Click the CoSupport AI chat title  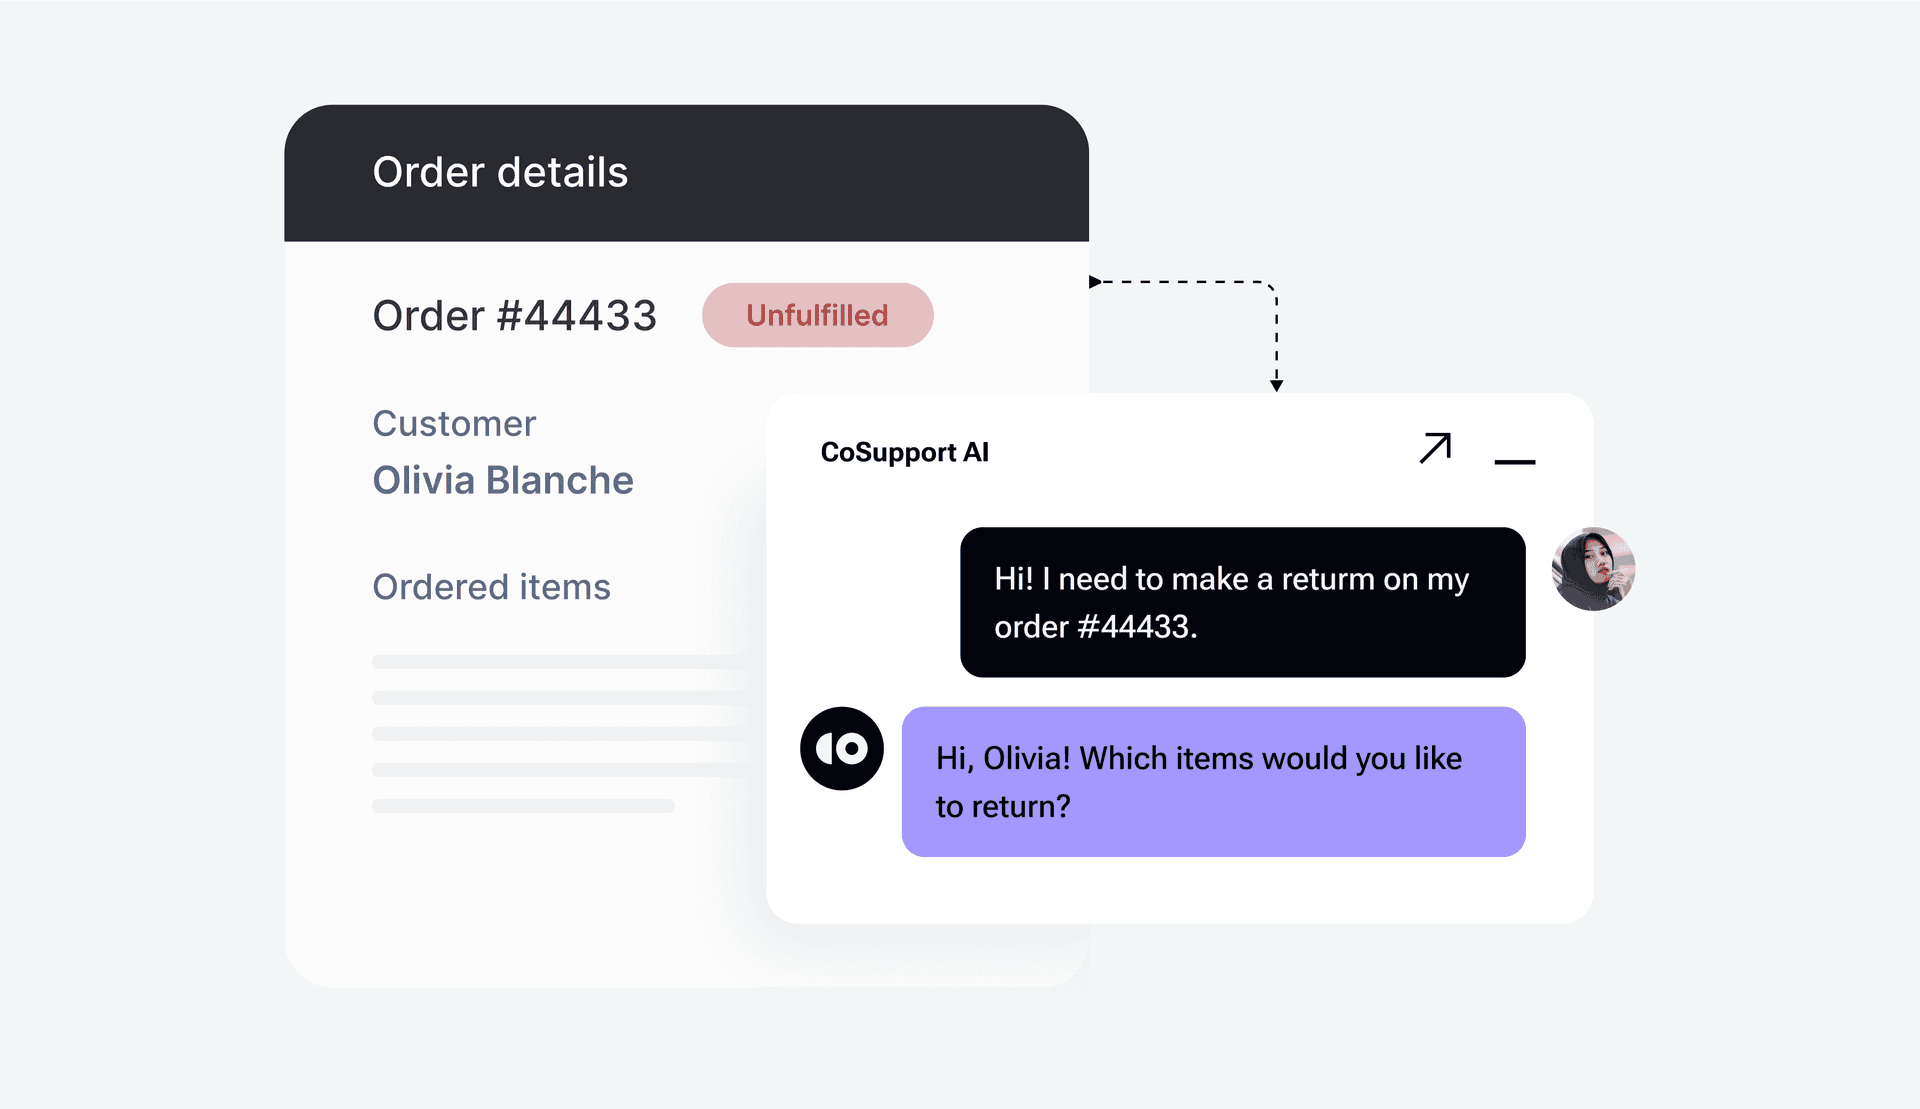904,452
